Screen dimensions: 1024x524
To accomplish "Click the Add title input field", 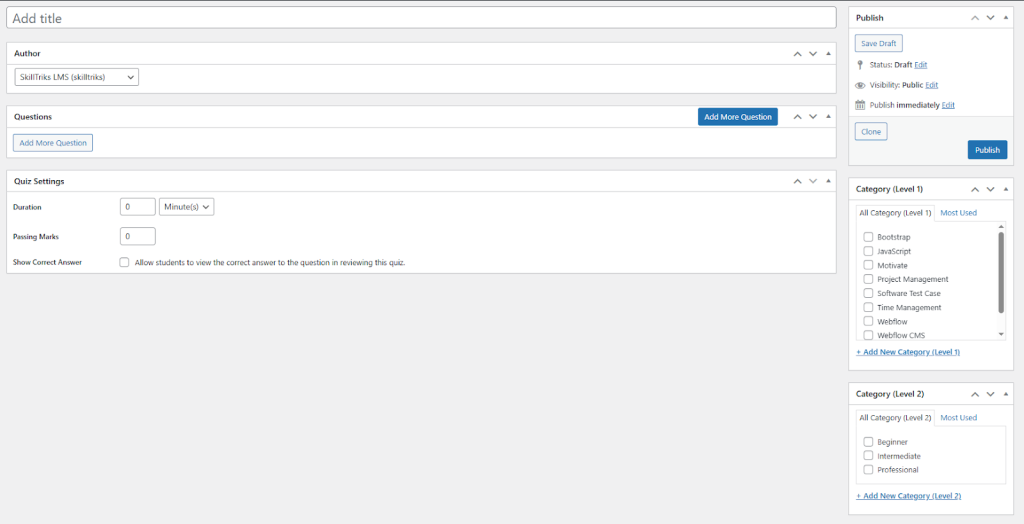I will pyautogui.click(x=421, y=18).
